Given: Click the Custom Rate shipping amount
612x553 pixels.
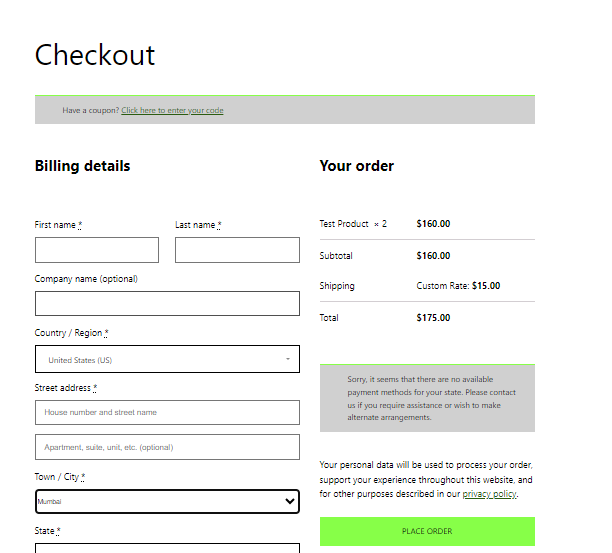Looking at the screenshot, I should click(458, 286).
